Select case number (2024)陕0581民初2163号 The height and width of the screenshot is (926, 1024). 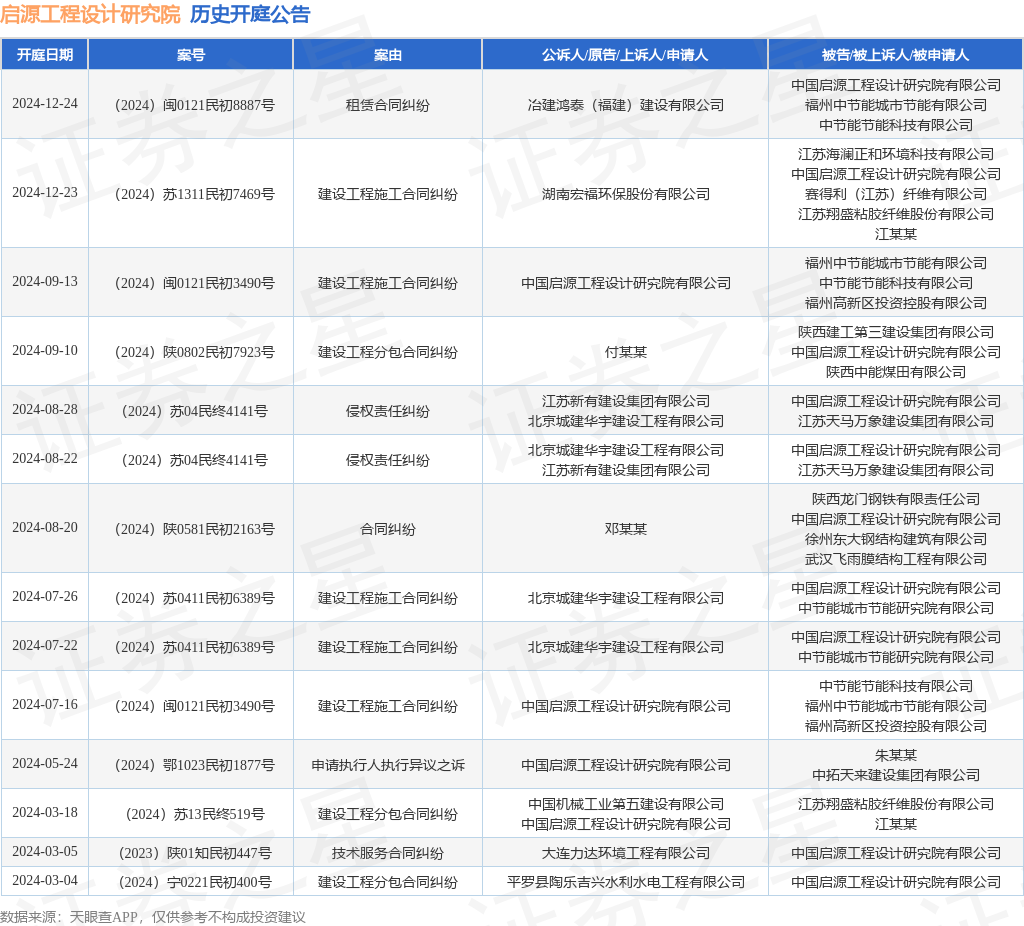195,529
